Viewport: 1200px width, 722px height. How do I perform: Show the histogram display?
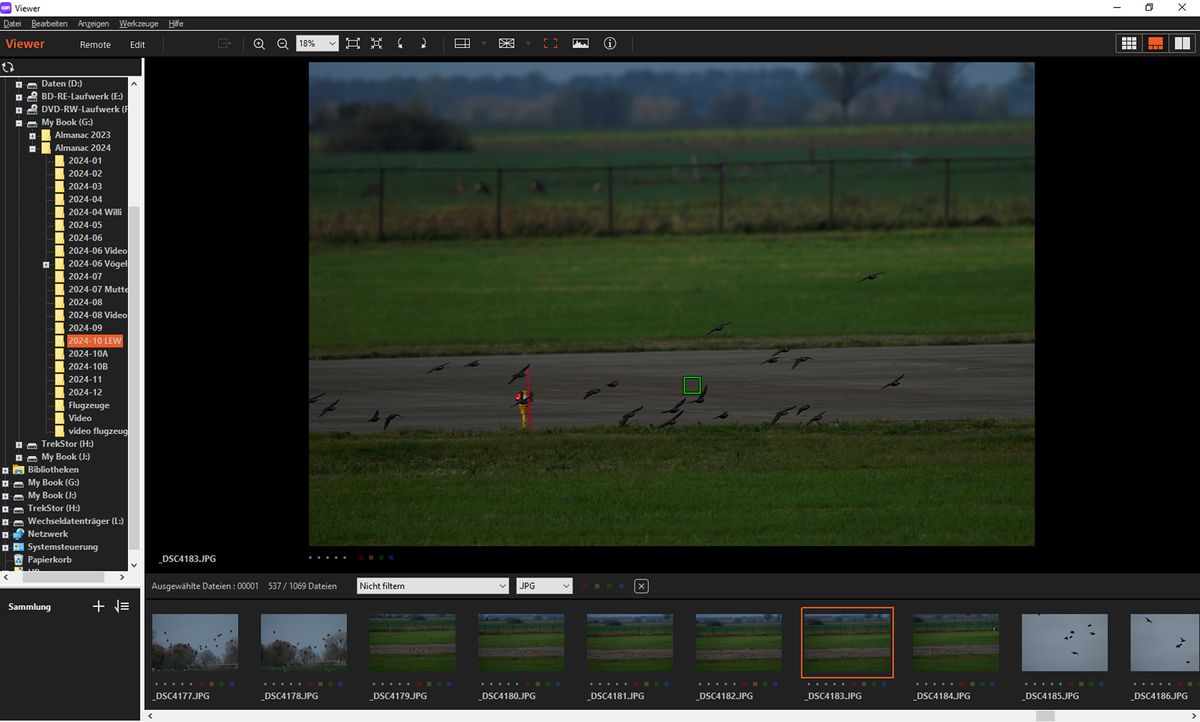(580, 44)
